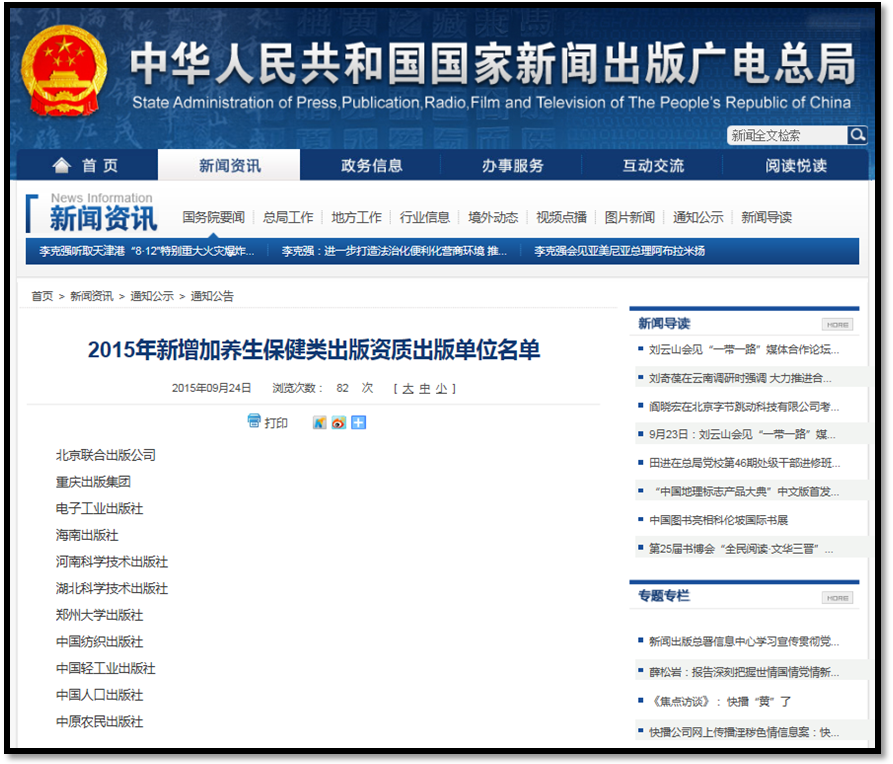The image size is (893, 764).
Task: Share article via Weibo icon
Action: 339,423
